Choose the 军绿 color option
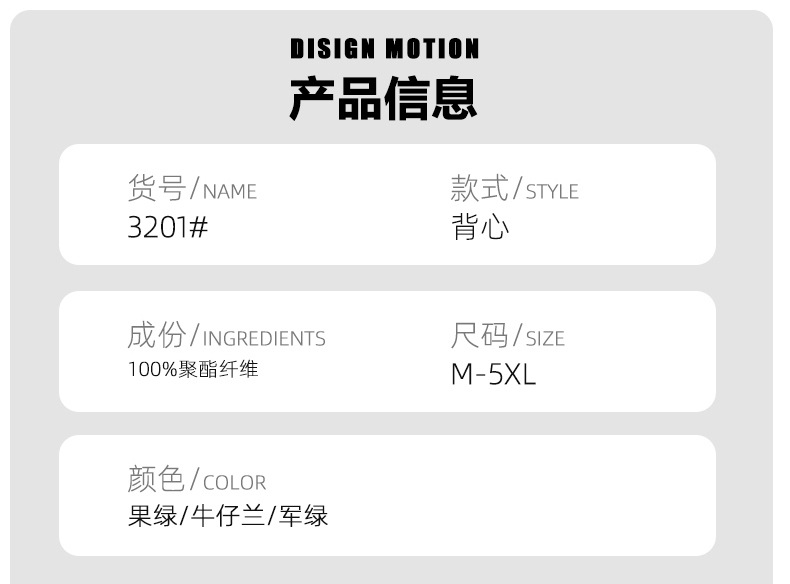 (x=303, y=516)
